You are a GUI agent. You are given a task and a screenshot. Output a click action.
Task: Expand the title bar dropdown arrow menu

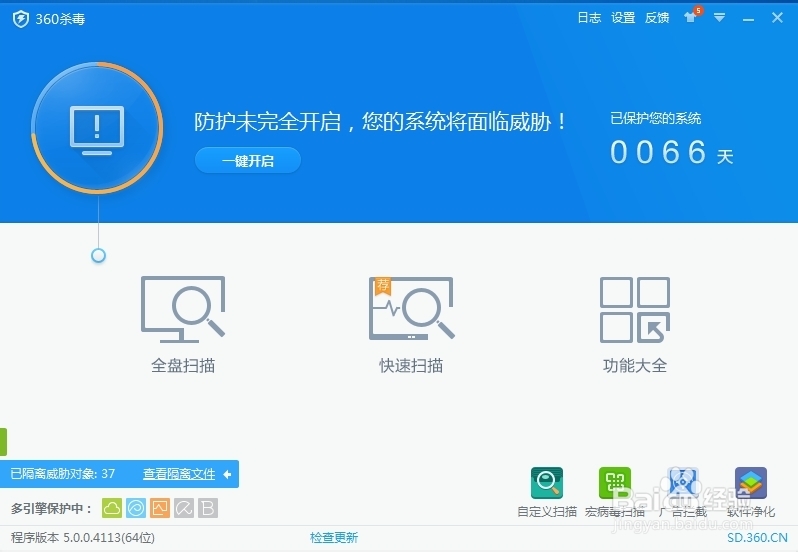(x=719, y=18)
